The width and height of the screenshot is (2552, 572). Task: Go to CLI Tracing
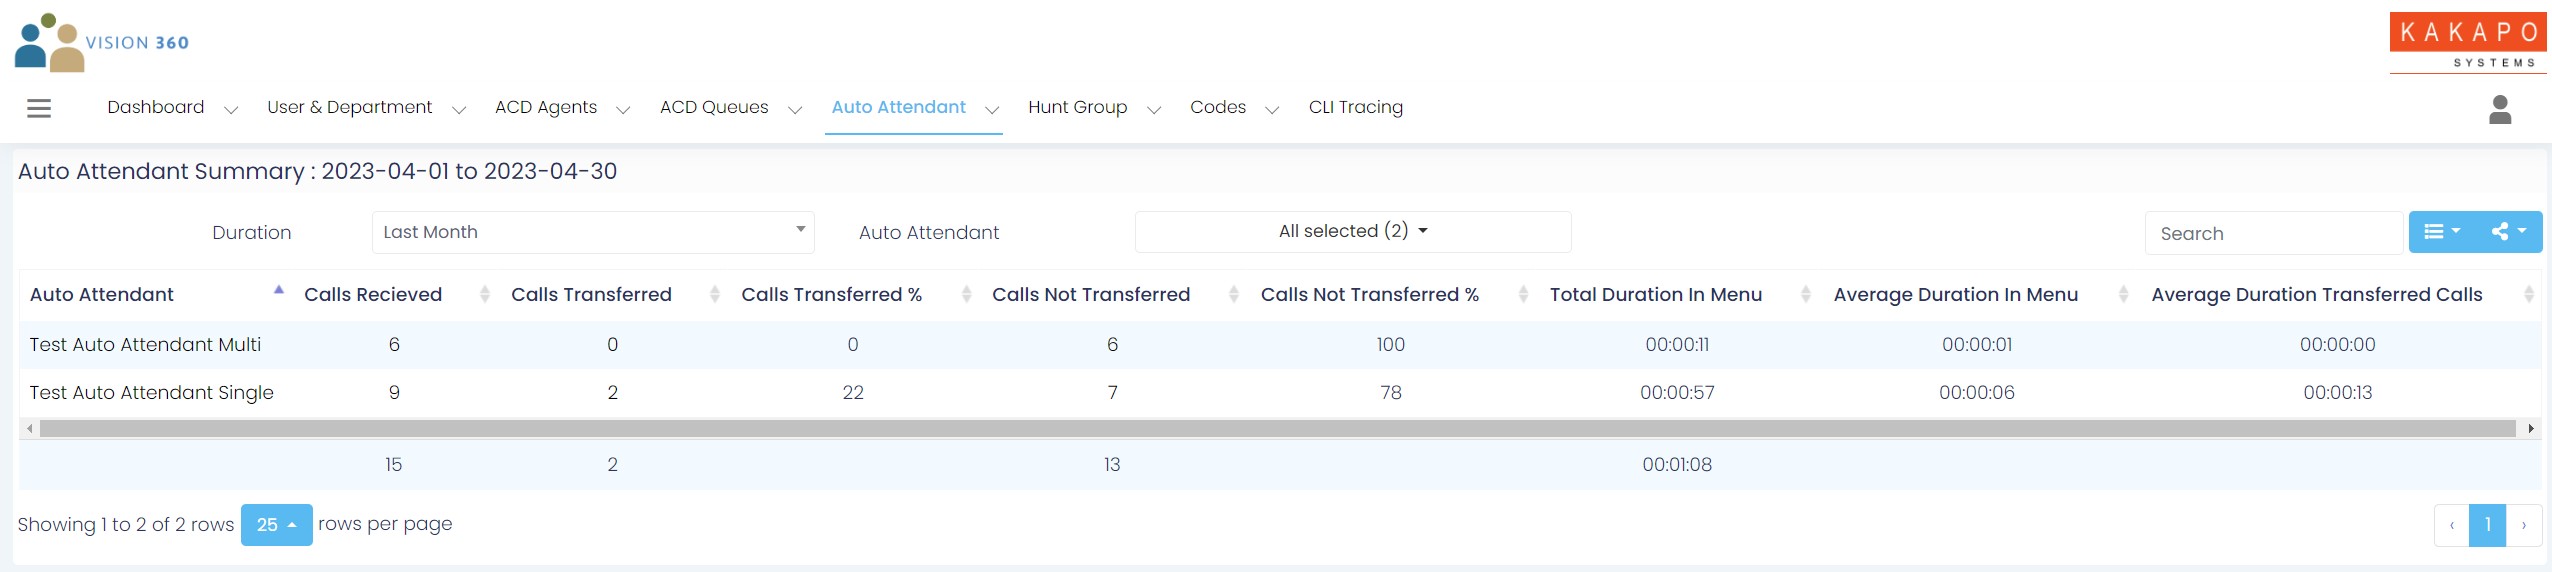[x=1355, y=107]
